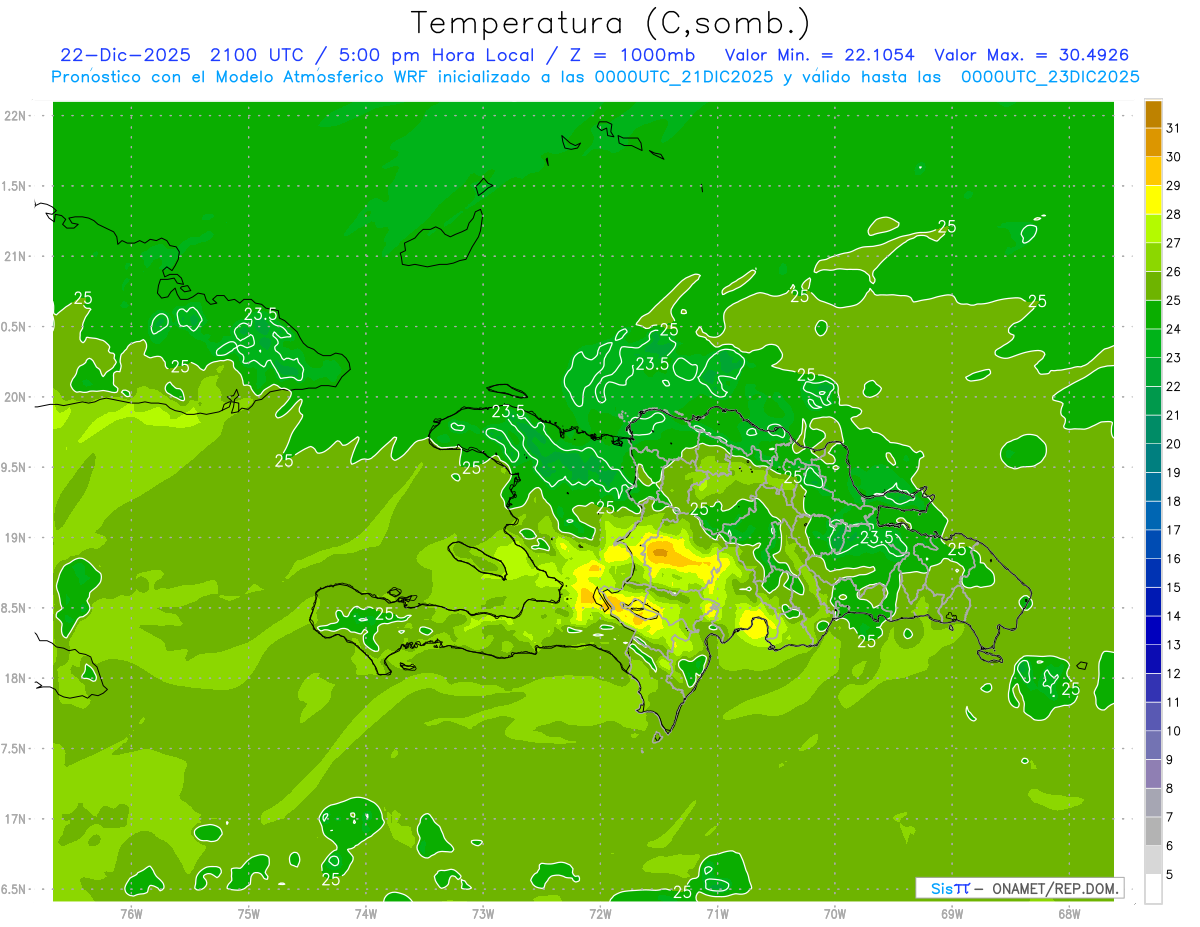1200x927 pixels.
Task: Click the SisTT - ONAMET/REP.DOM. credit box
Action: click(x=1020, y=888)
